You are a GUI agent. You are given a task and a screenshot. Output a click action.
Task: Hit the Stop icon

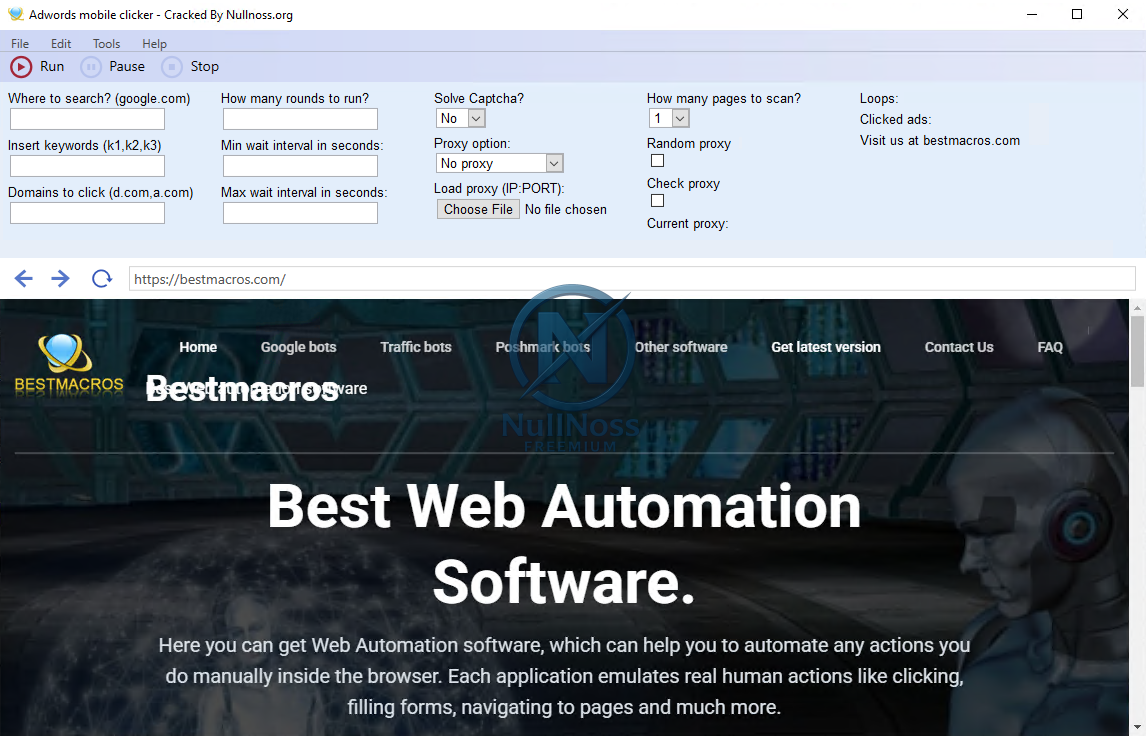pos(170,66)
